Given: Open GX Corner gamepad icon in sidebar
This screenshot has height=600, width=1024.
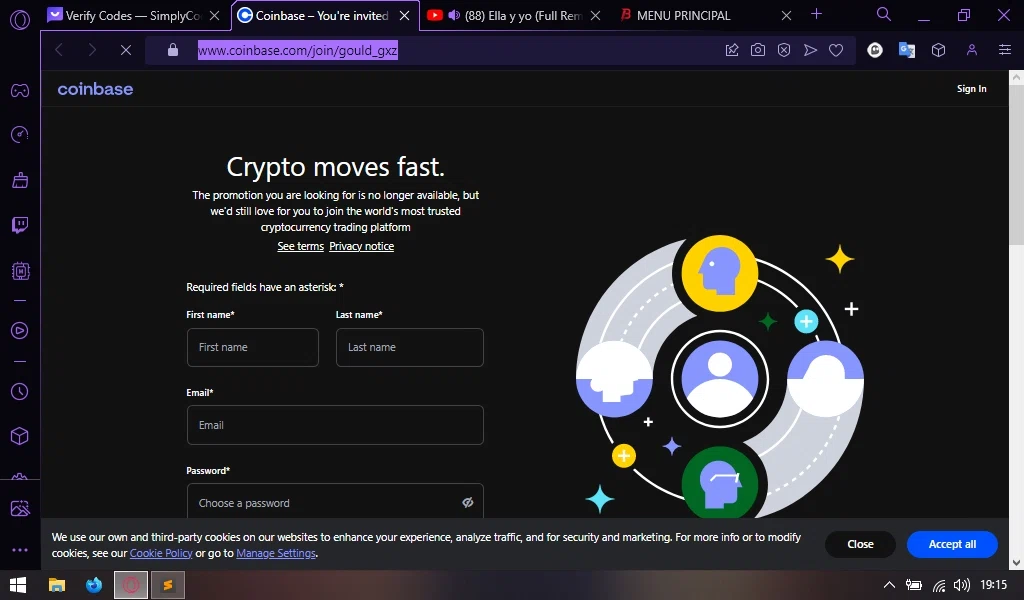Looking at the screenshot, I should click(x=20, y=90).
